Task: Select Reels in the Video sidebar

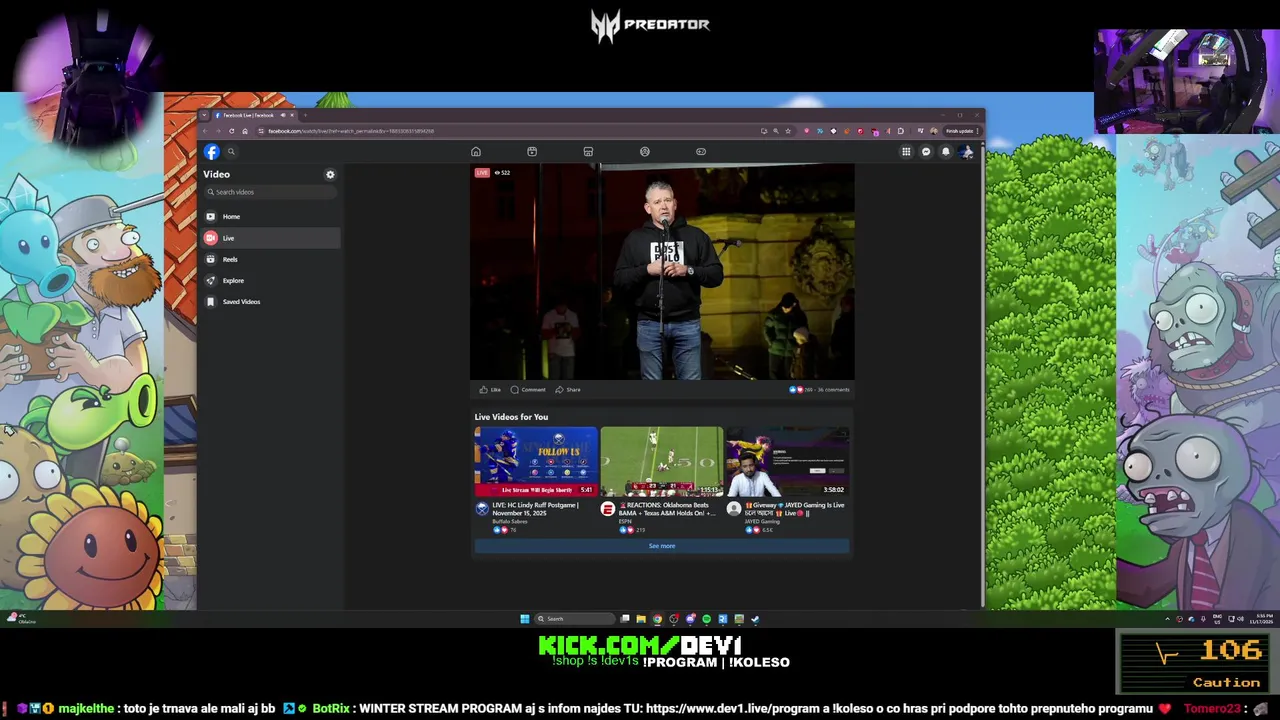Action: point(269,259)
